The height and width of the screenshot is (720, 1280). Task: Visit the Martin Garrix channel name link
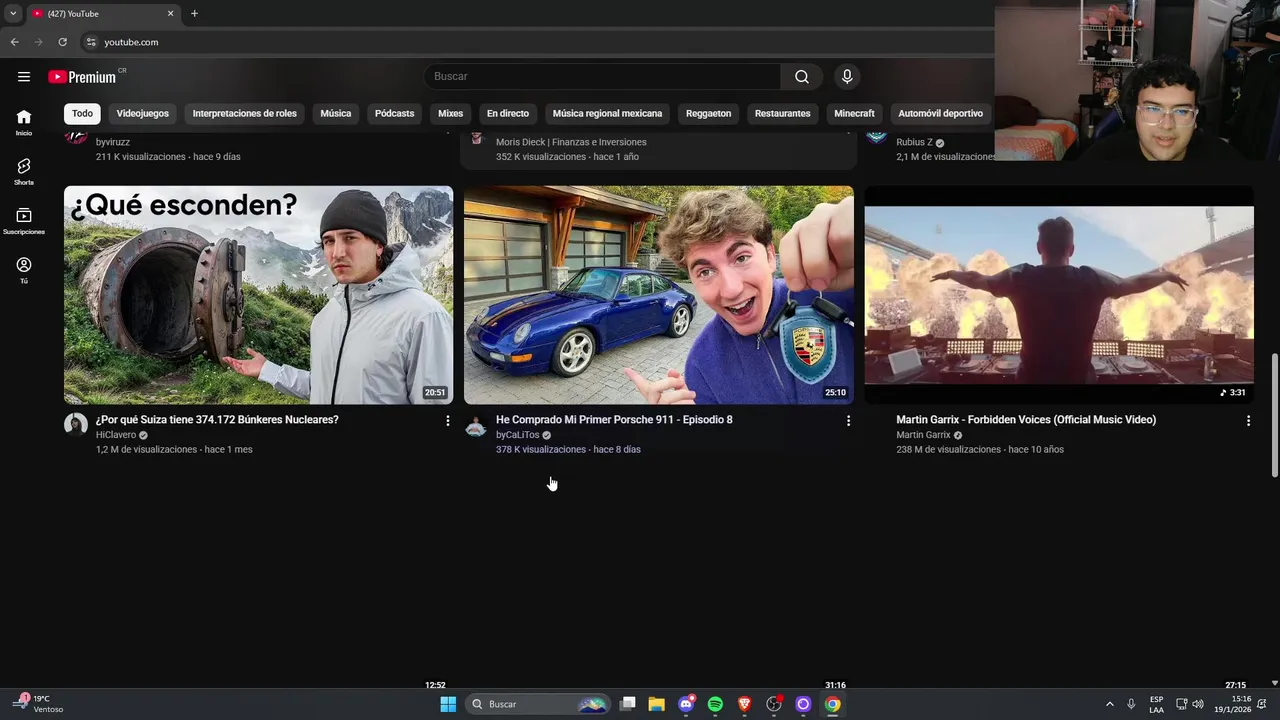pyautogui.click(x=923, y=435)
